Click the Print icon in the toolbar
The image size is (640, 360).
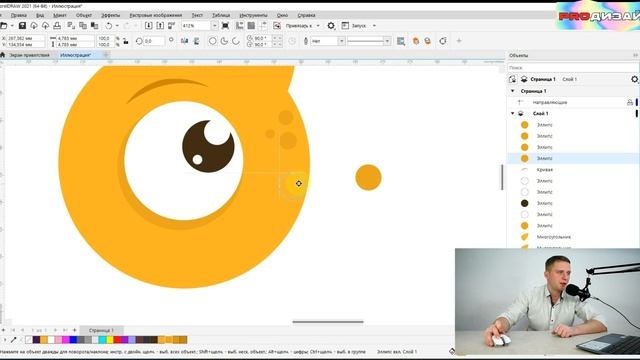[x=57, y=26]
